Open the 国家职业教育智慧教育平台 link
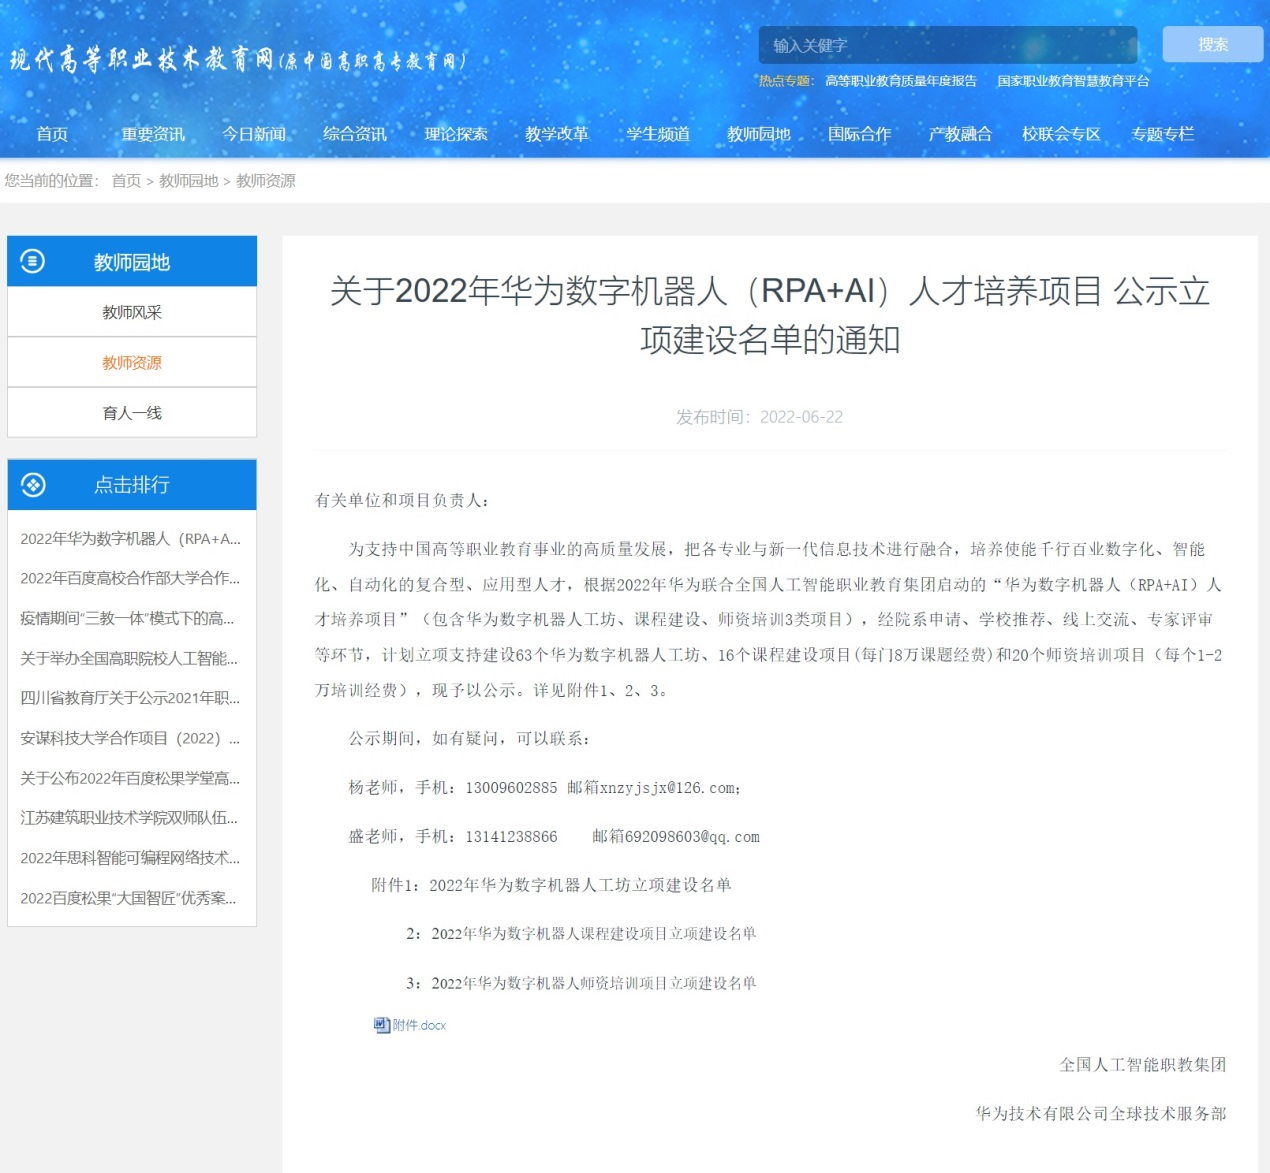 coord(1073,81)
